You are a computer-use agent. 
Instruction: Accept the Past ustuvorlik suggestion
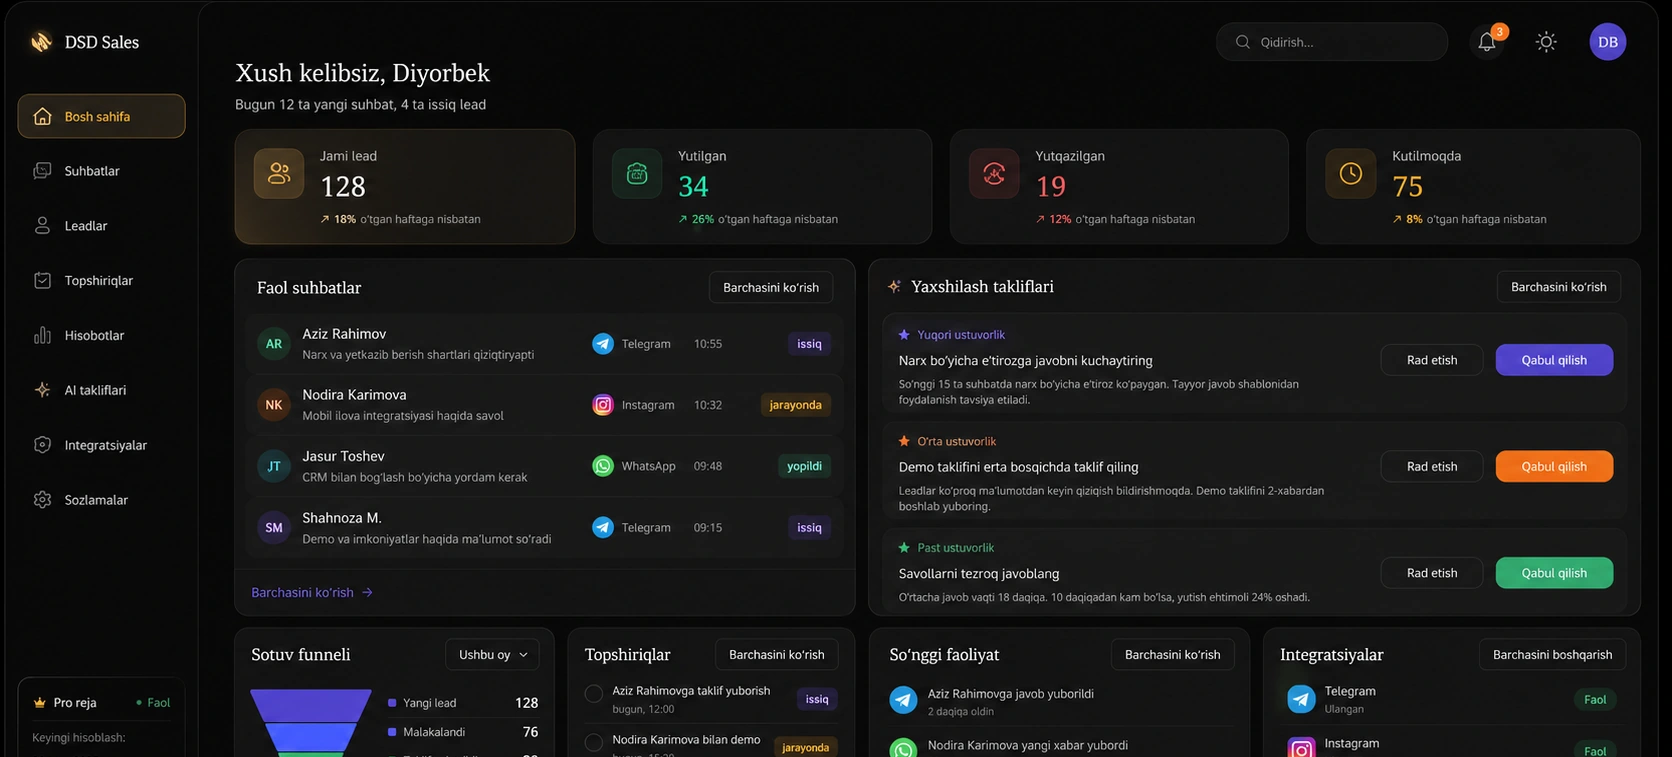coord(1554,573)
